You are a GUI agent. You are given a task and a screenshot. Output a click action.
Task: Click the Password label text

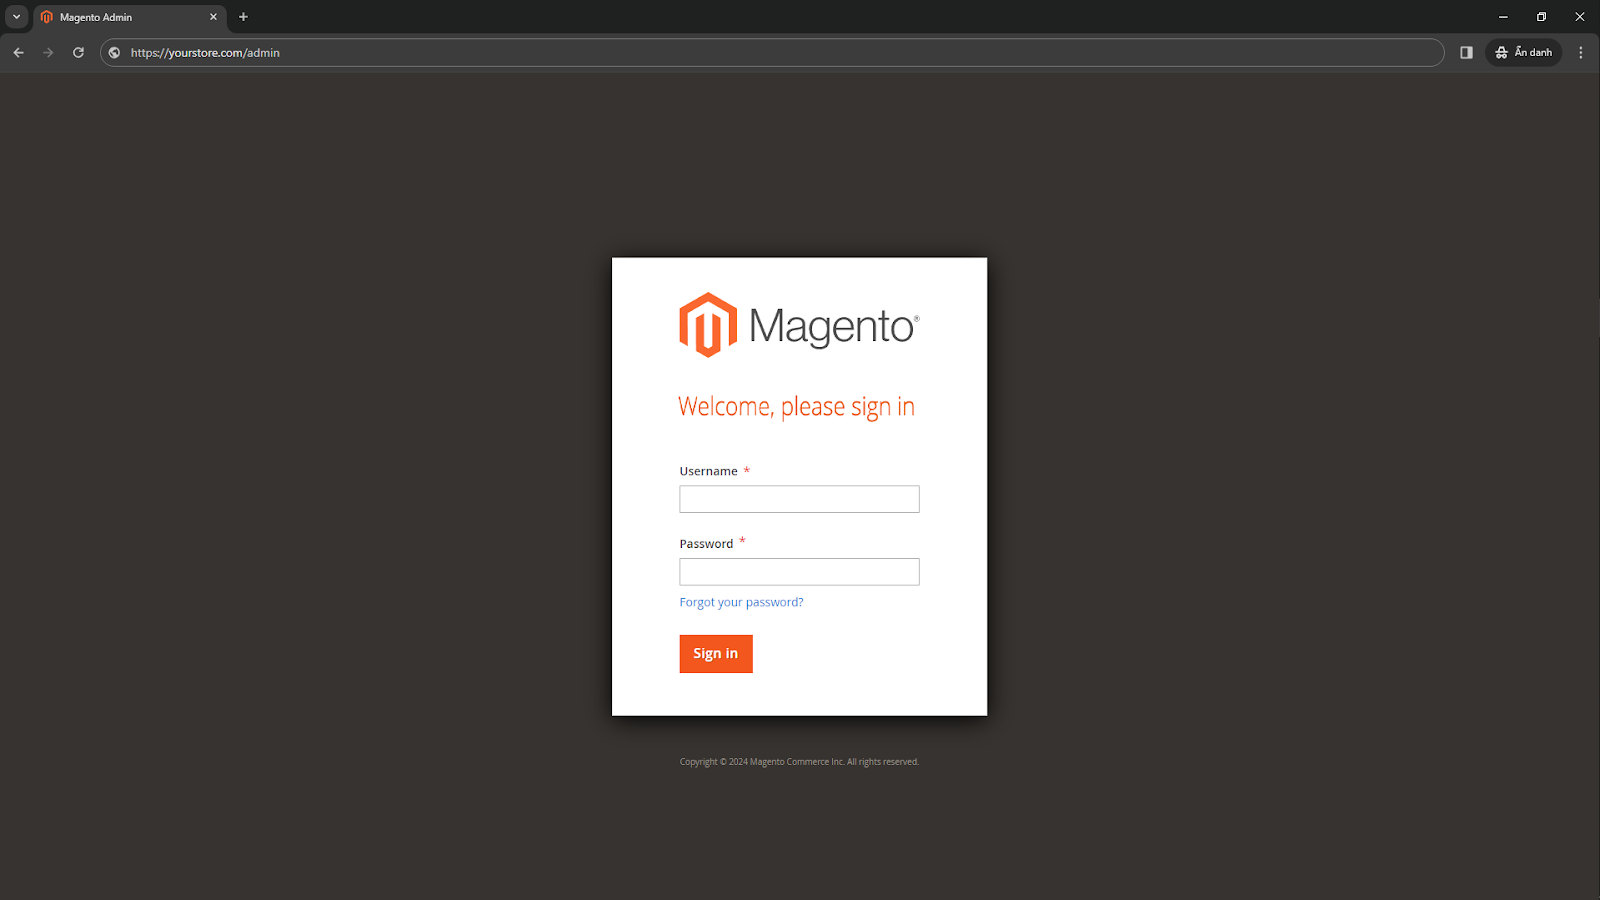(706, 544)
